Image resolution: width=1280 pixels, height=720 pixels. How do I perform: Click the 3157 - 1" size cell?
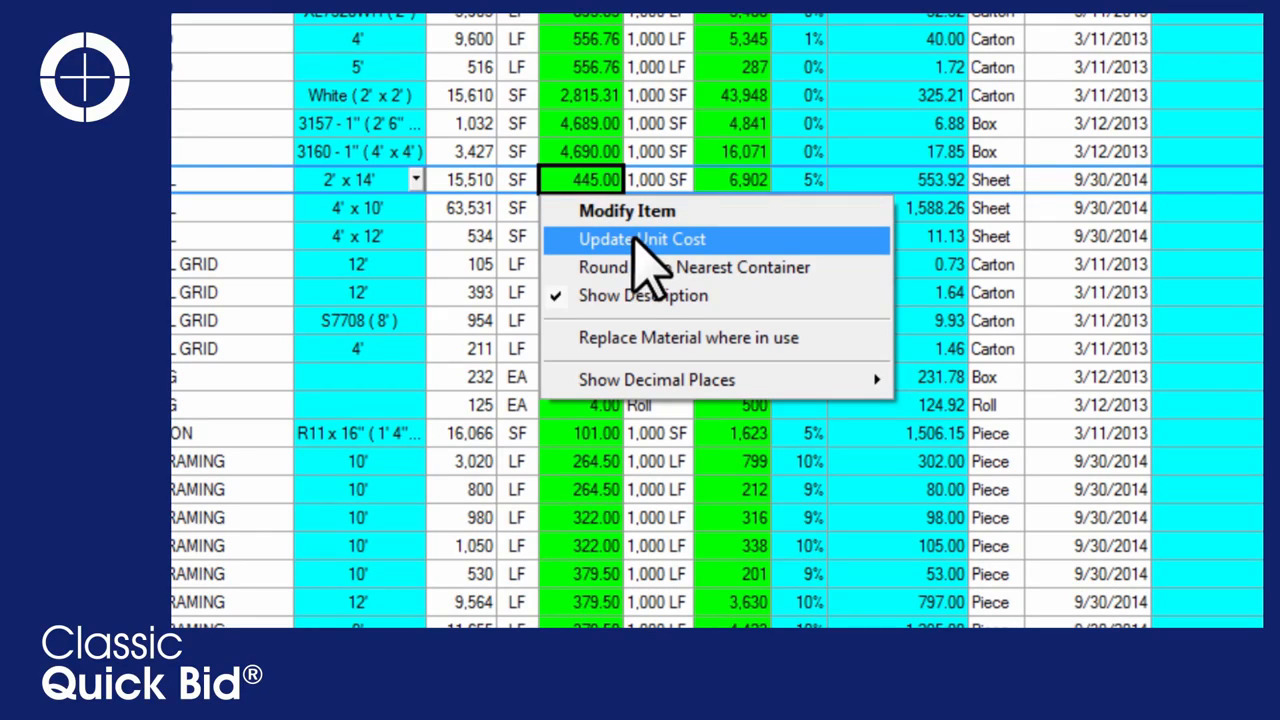[x=359, y=124]
